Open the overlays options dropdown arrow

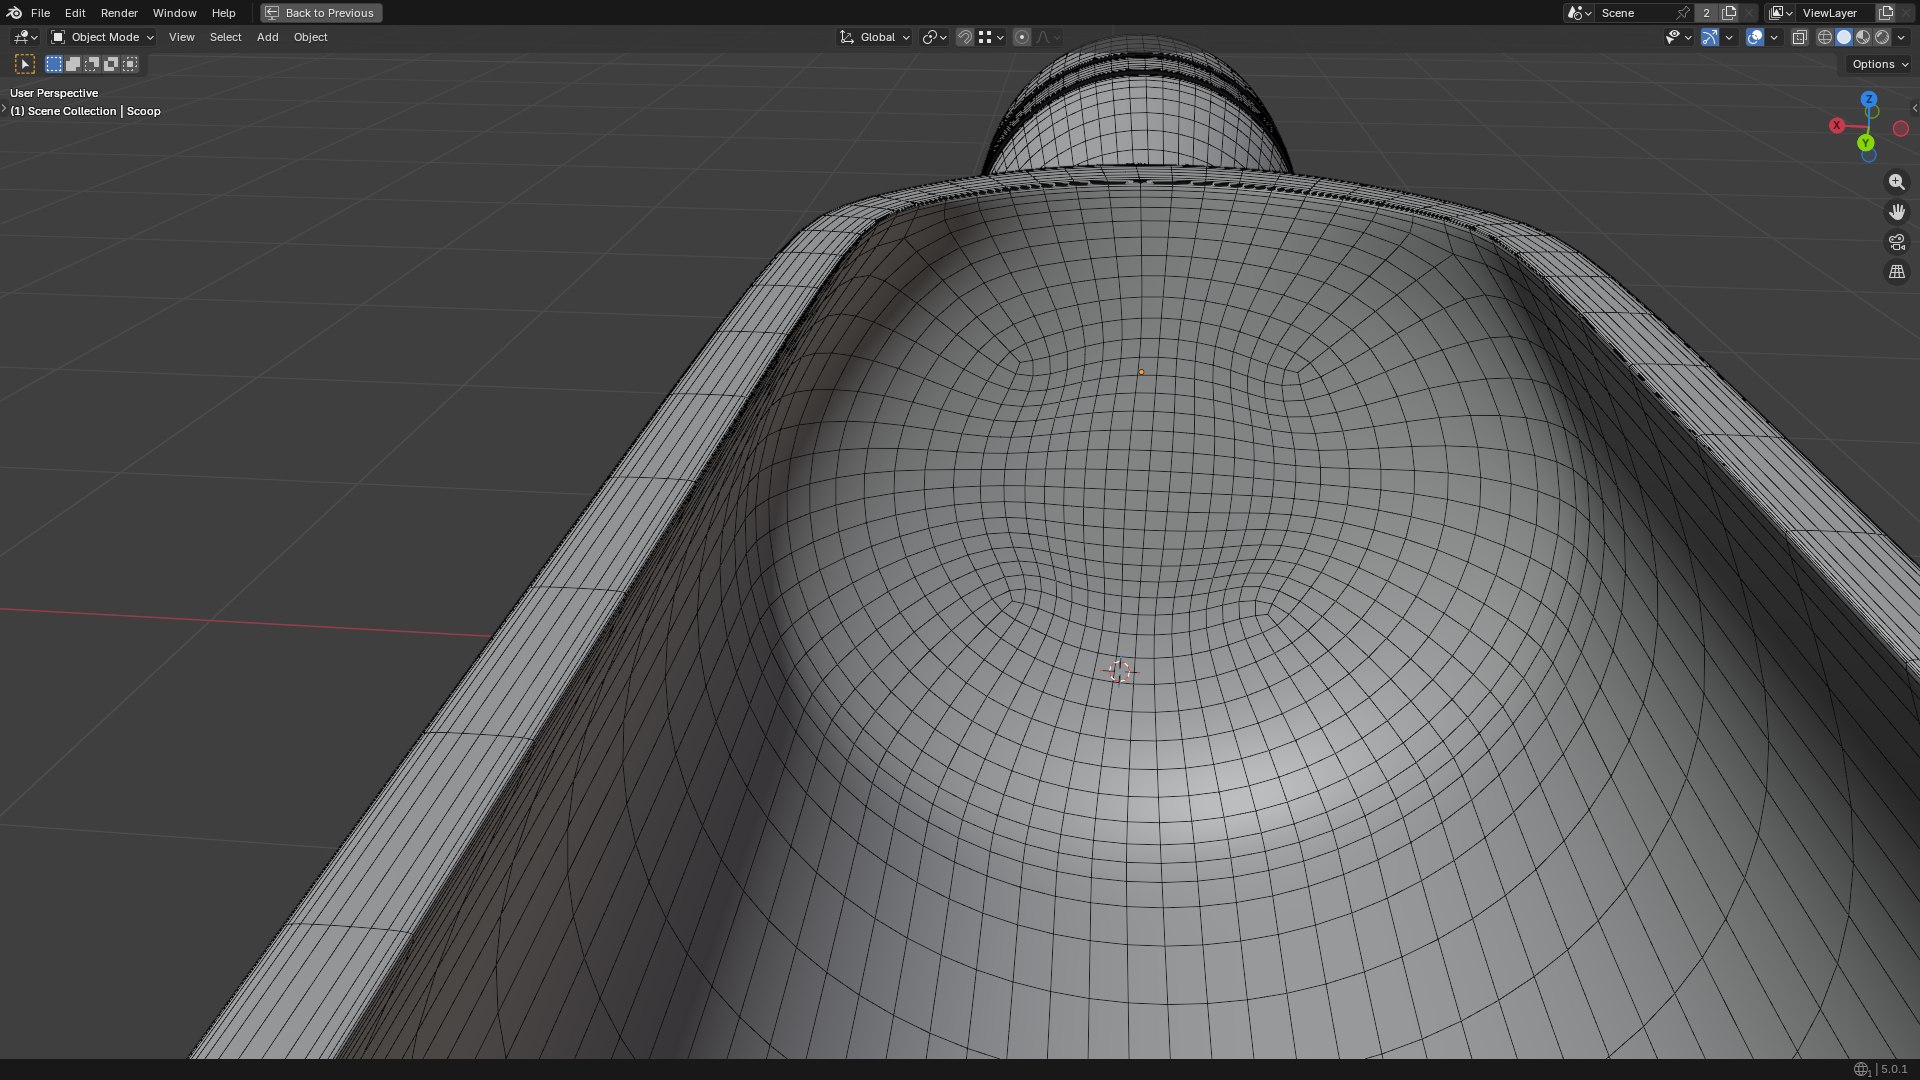1774,37
